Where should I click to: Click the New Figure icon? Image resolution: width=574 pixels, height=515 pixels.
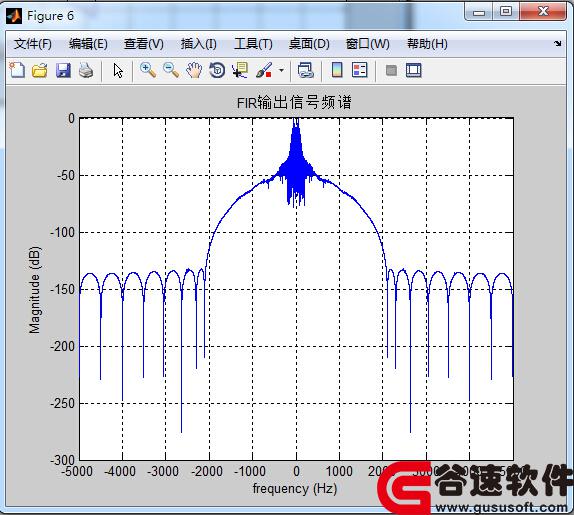(17, 70)
